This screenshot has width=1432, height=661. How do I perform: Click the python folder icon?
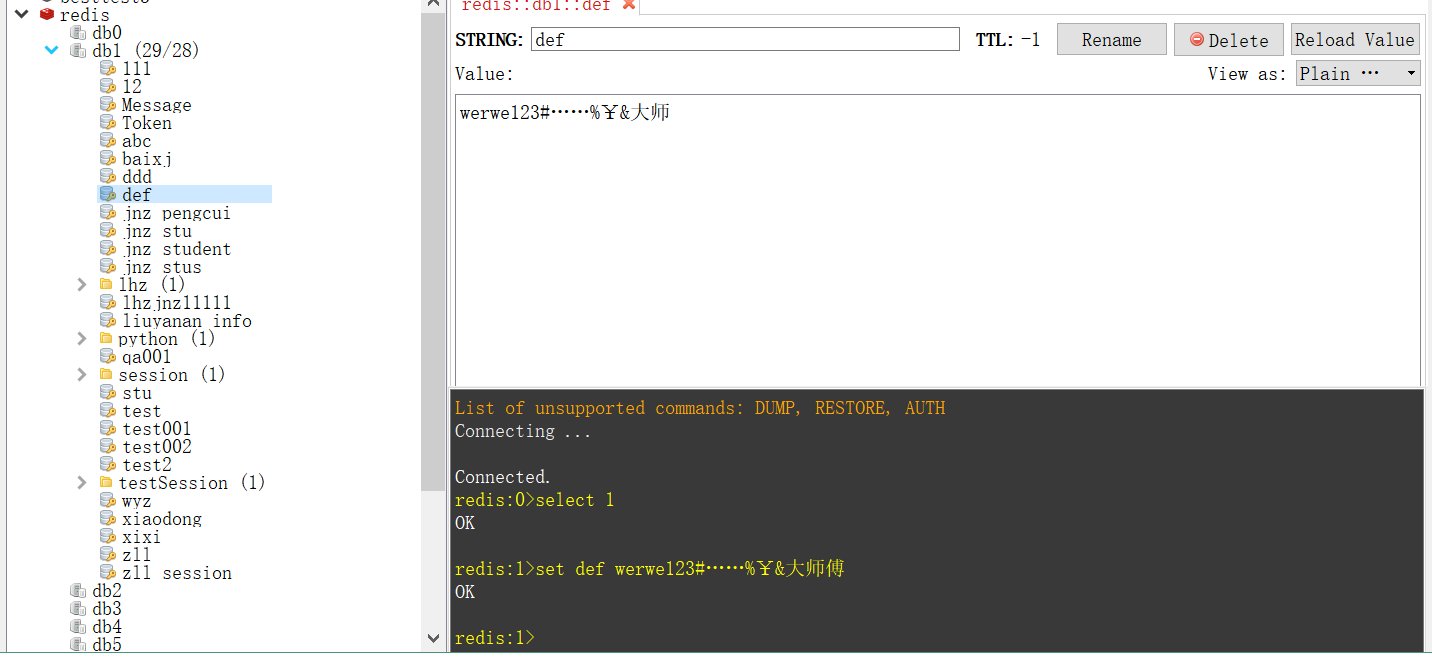tap(106, 339)
